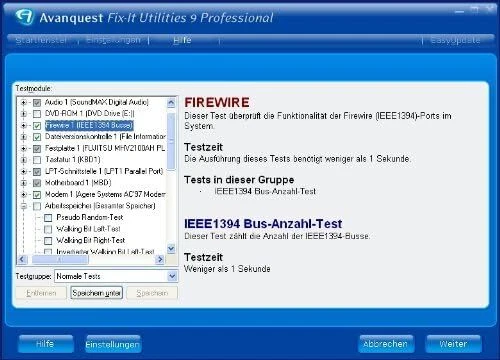Select the Walking Bit Right-Test item
The width and height of the screenshot is (500, 360).
91,240
